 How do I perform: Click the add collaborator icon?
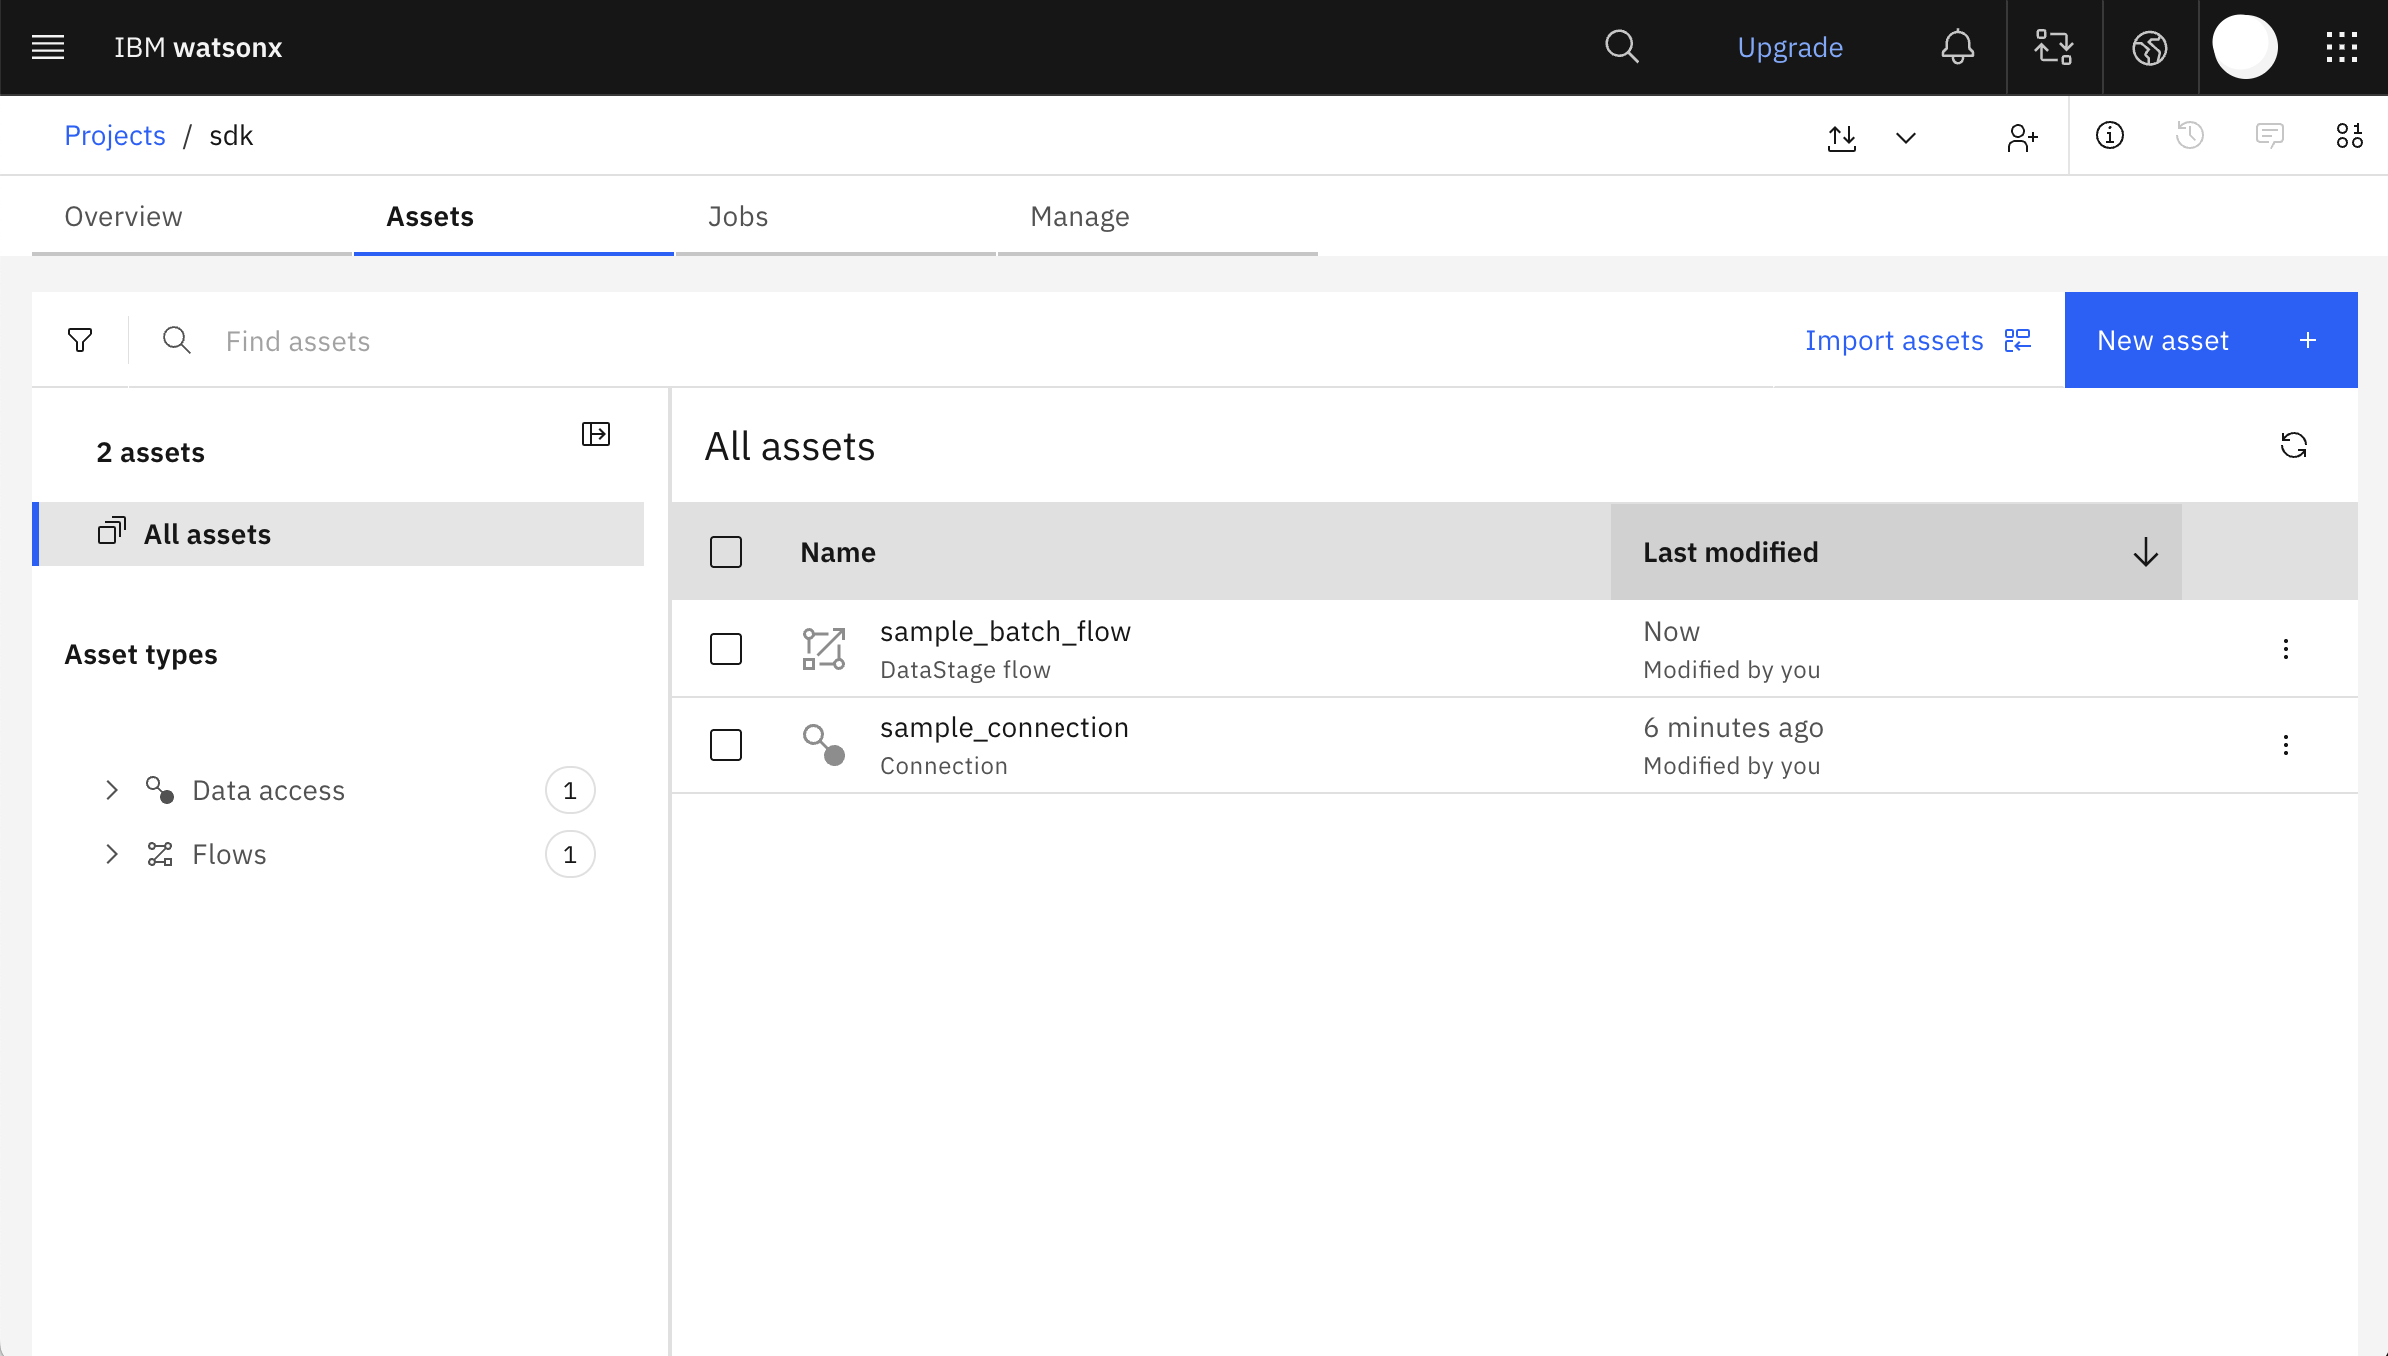pyautogui.click(x=2022, y=137)
